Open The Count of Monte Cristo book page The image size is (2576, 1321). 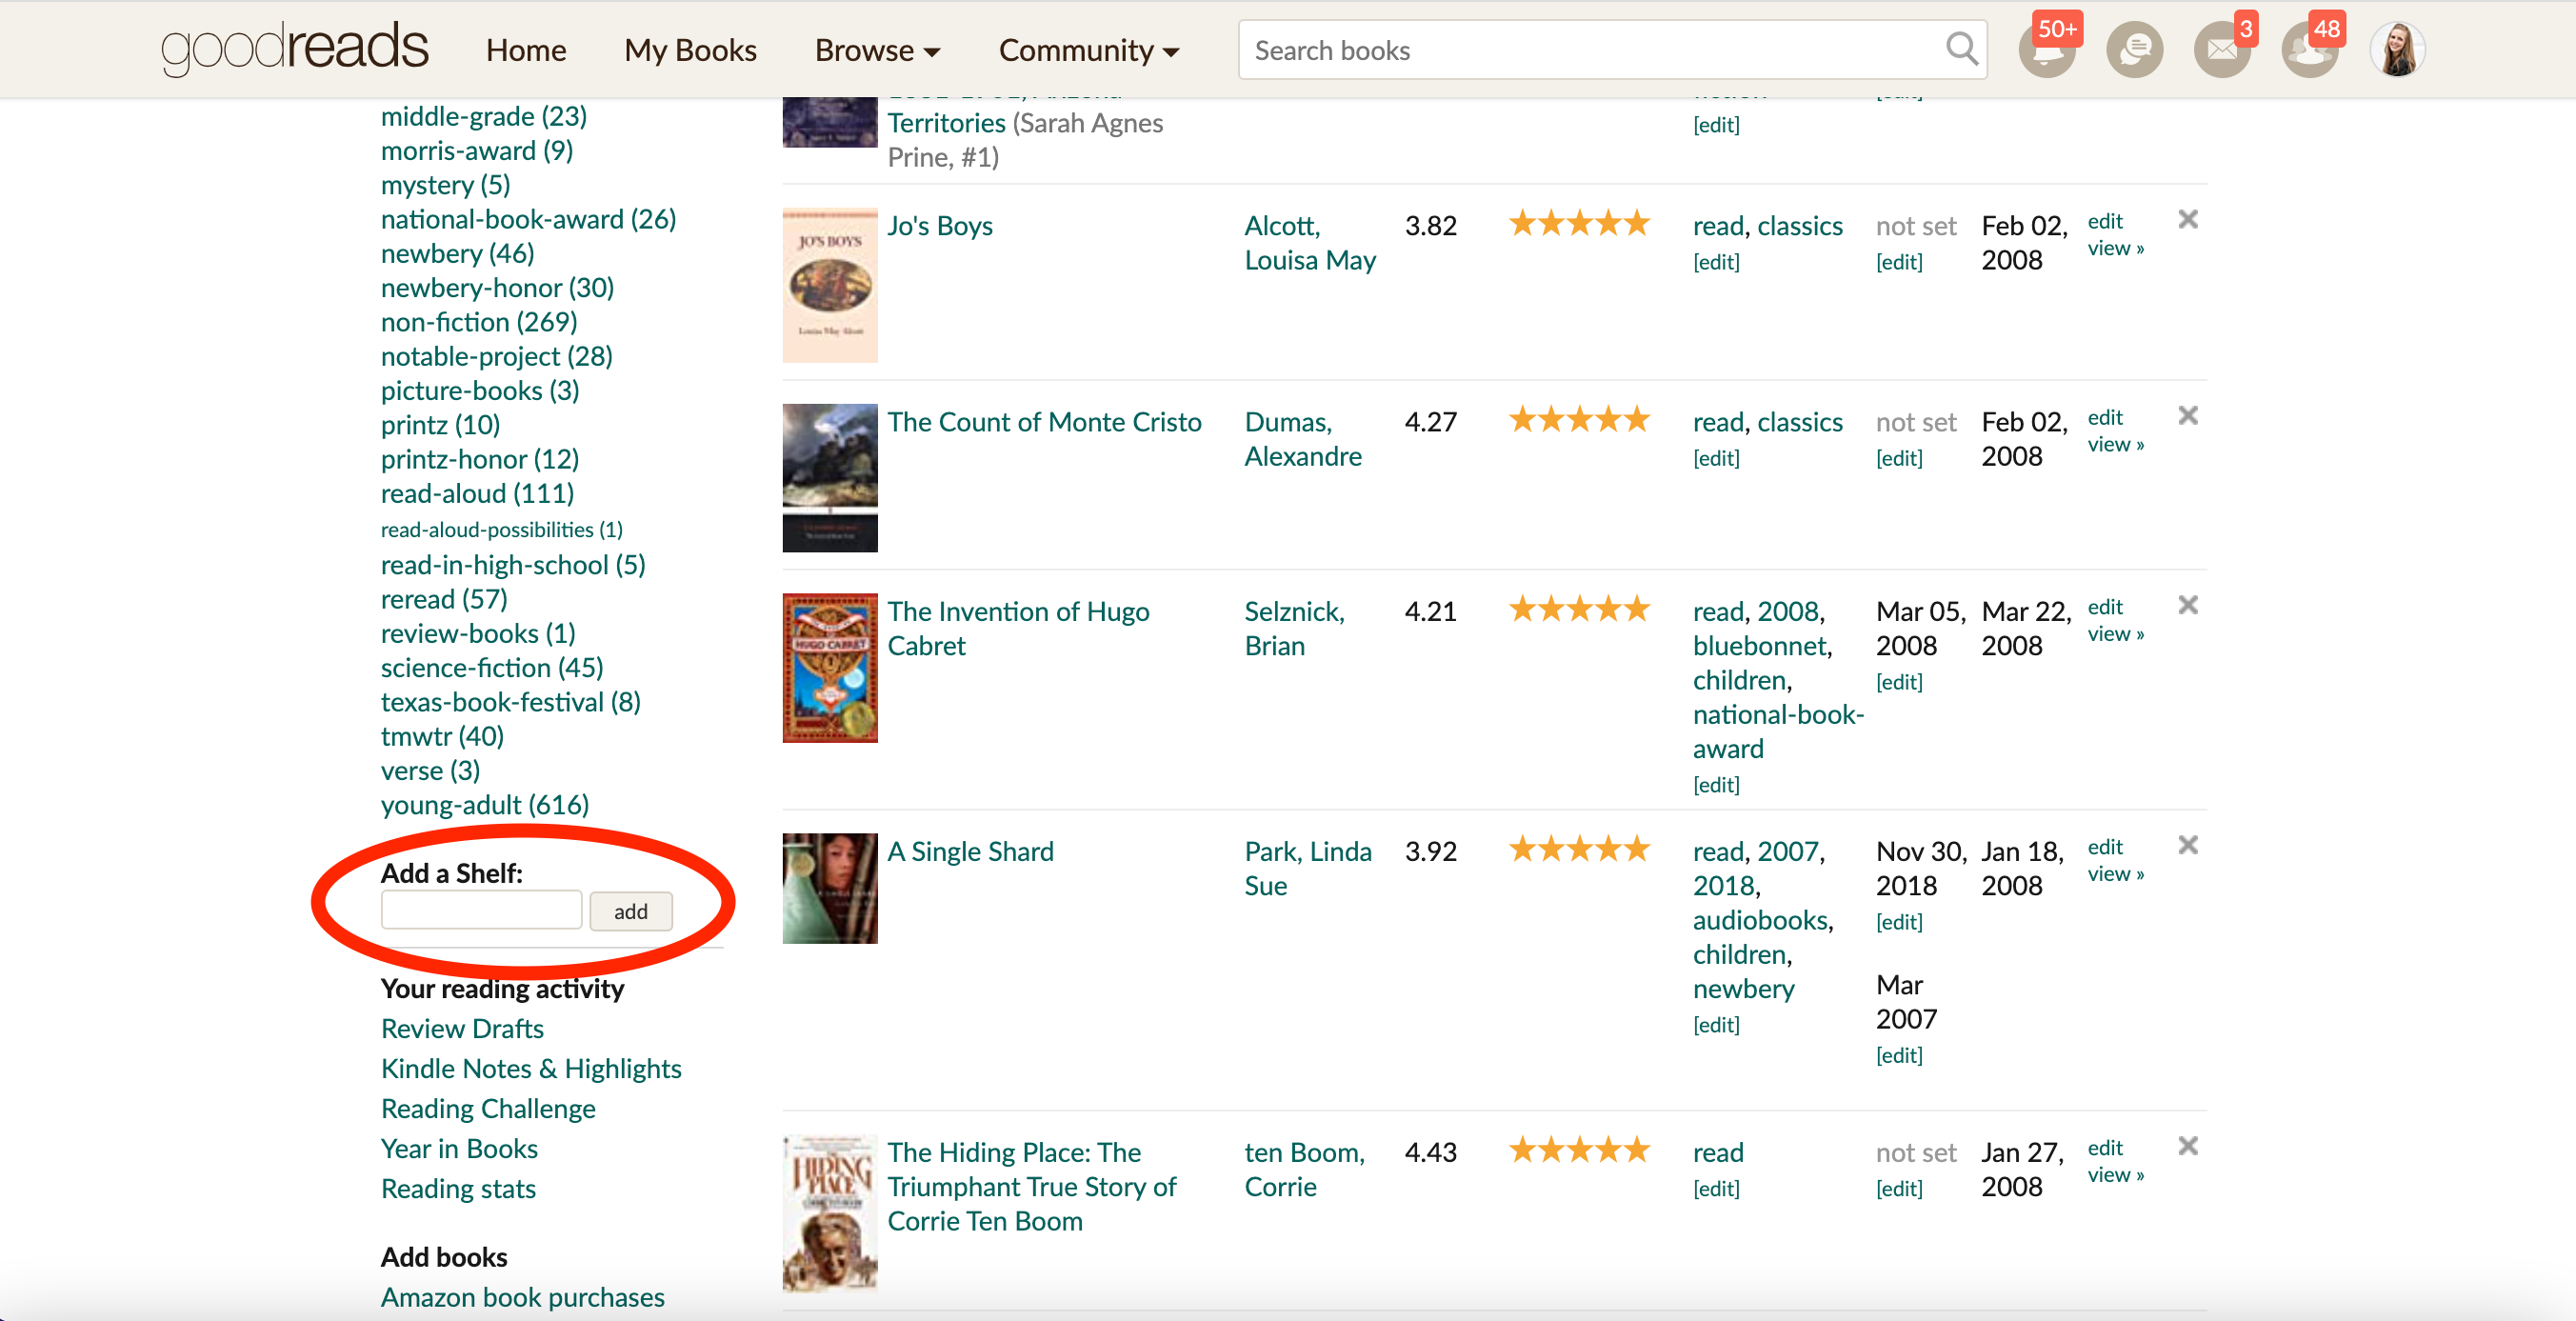pos(1045,421)
